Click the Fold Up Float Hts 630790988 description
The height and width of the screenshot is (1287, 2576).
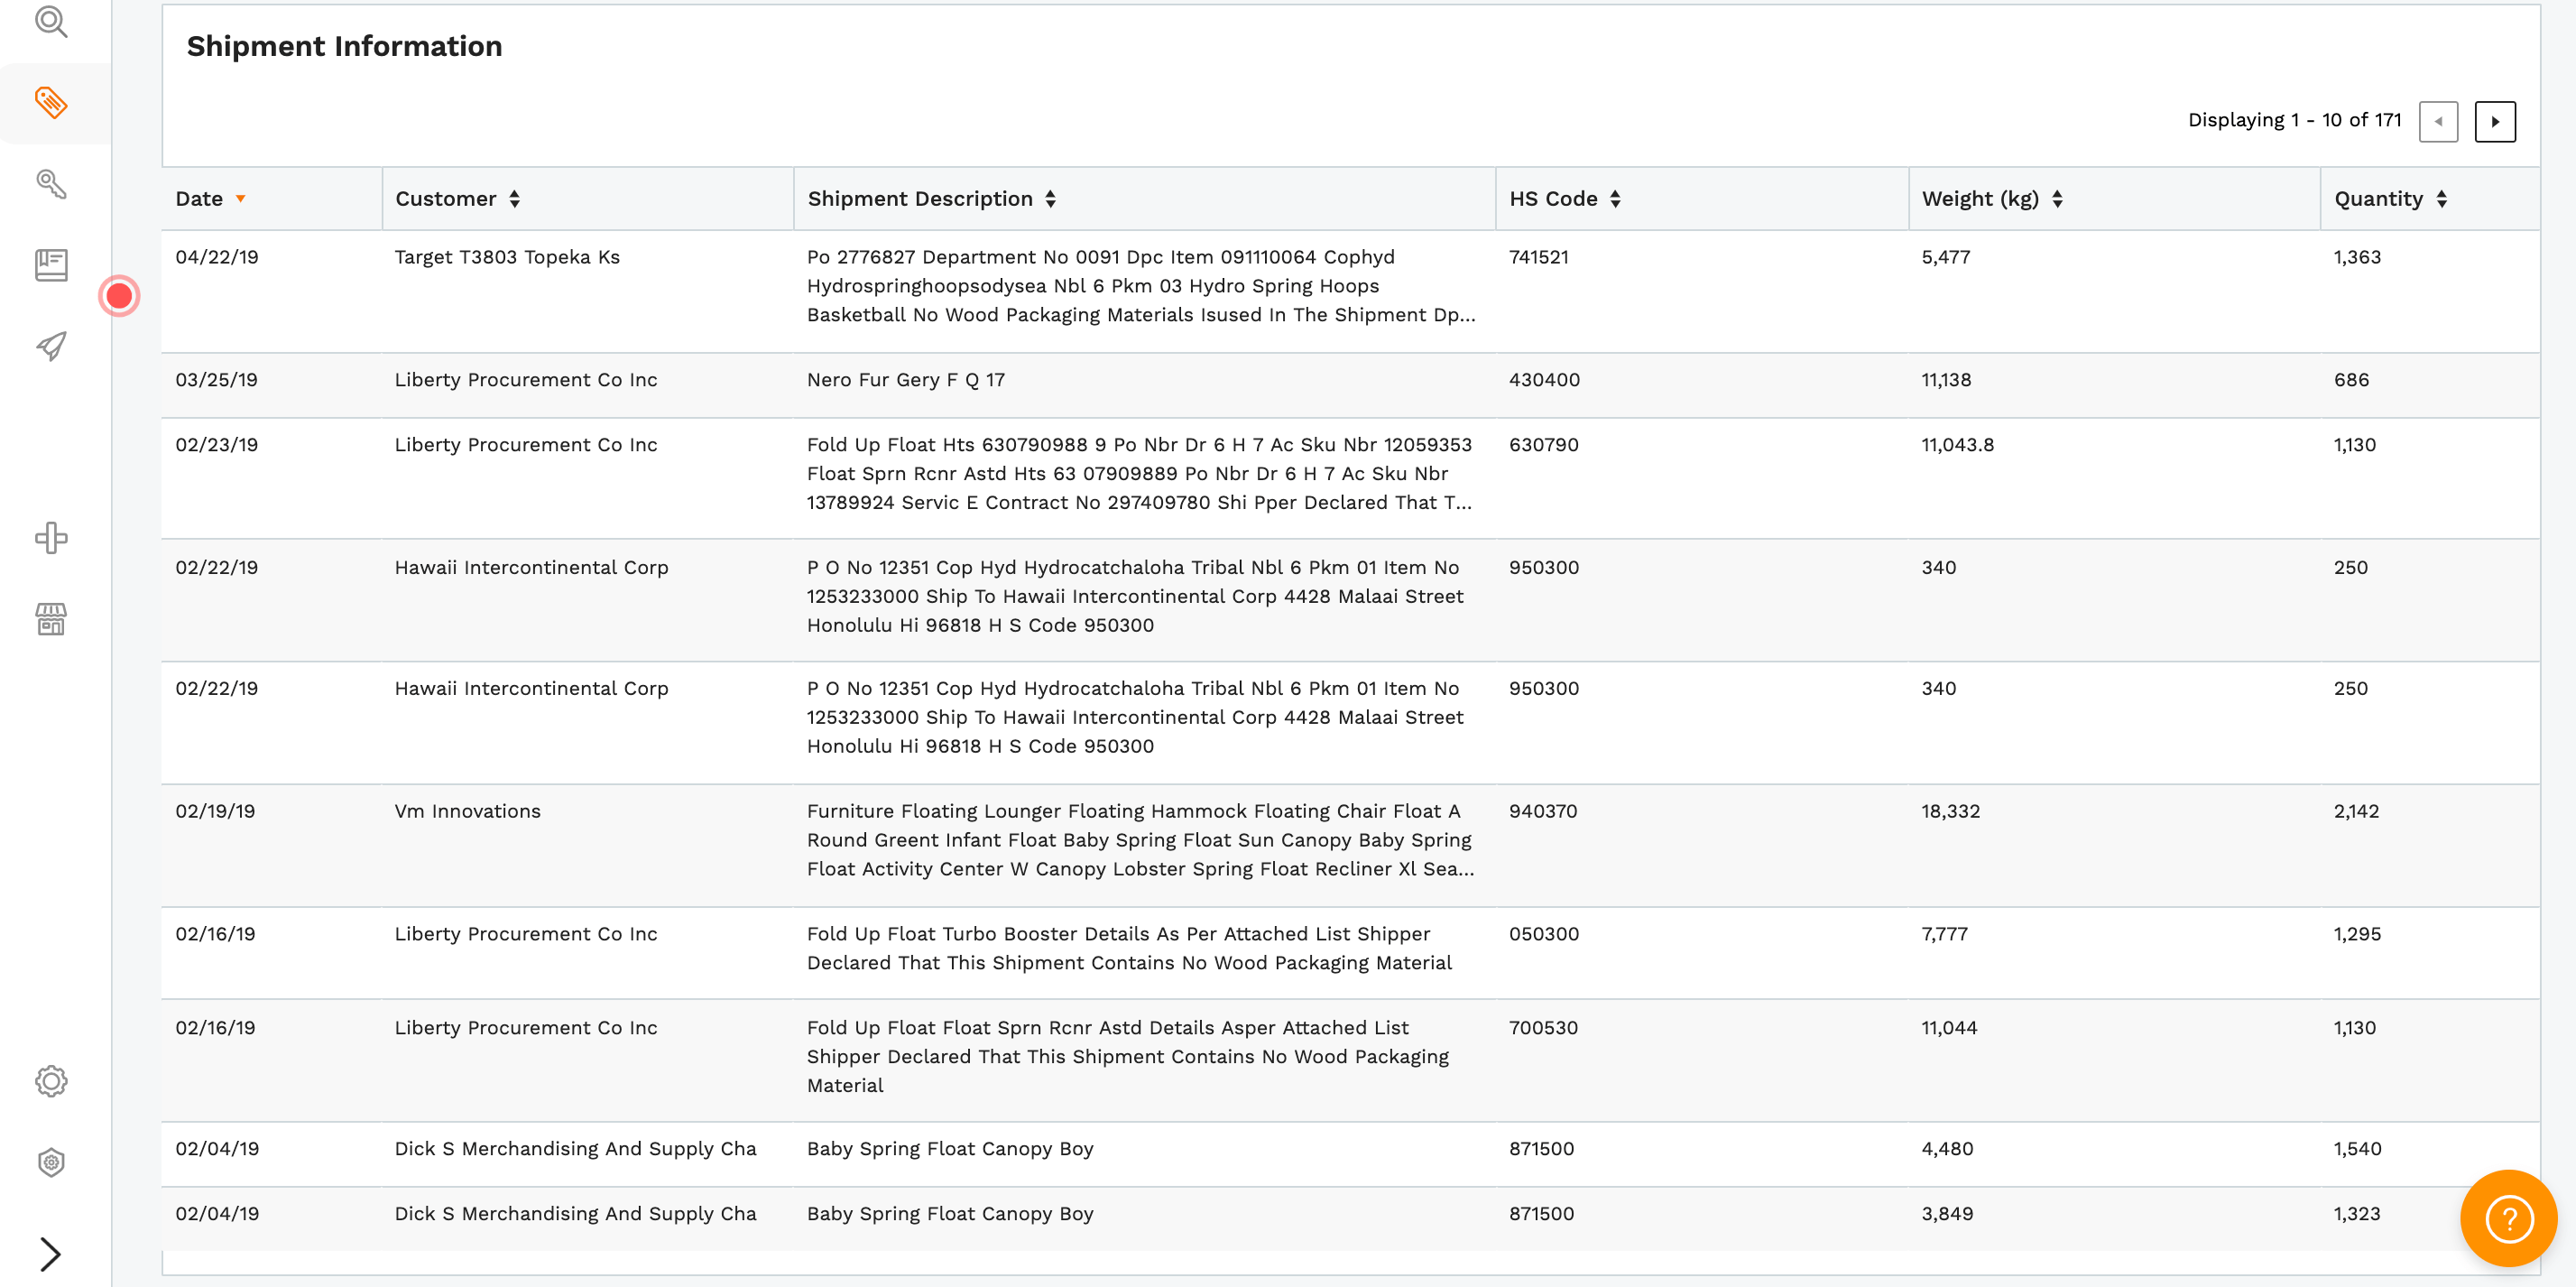pyautogui.click(x=1139, y=474)
